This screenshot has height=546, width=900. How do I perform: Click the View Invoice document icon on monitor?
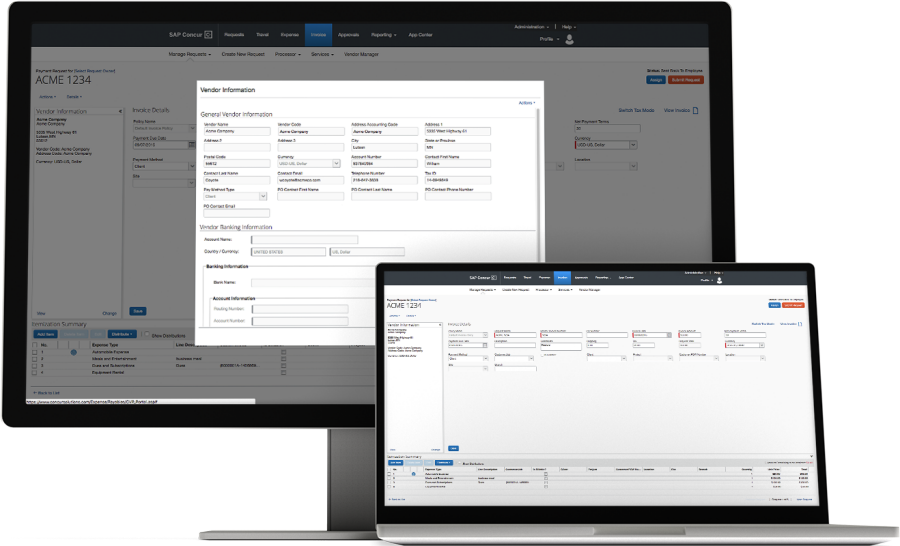point(696,110)
